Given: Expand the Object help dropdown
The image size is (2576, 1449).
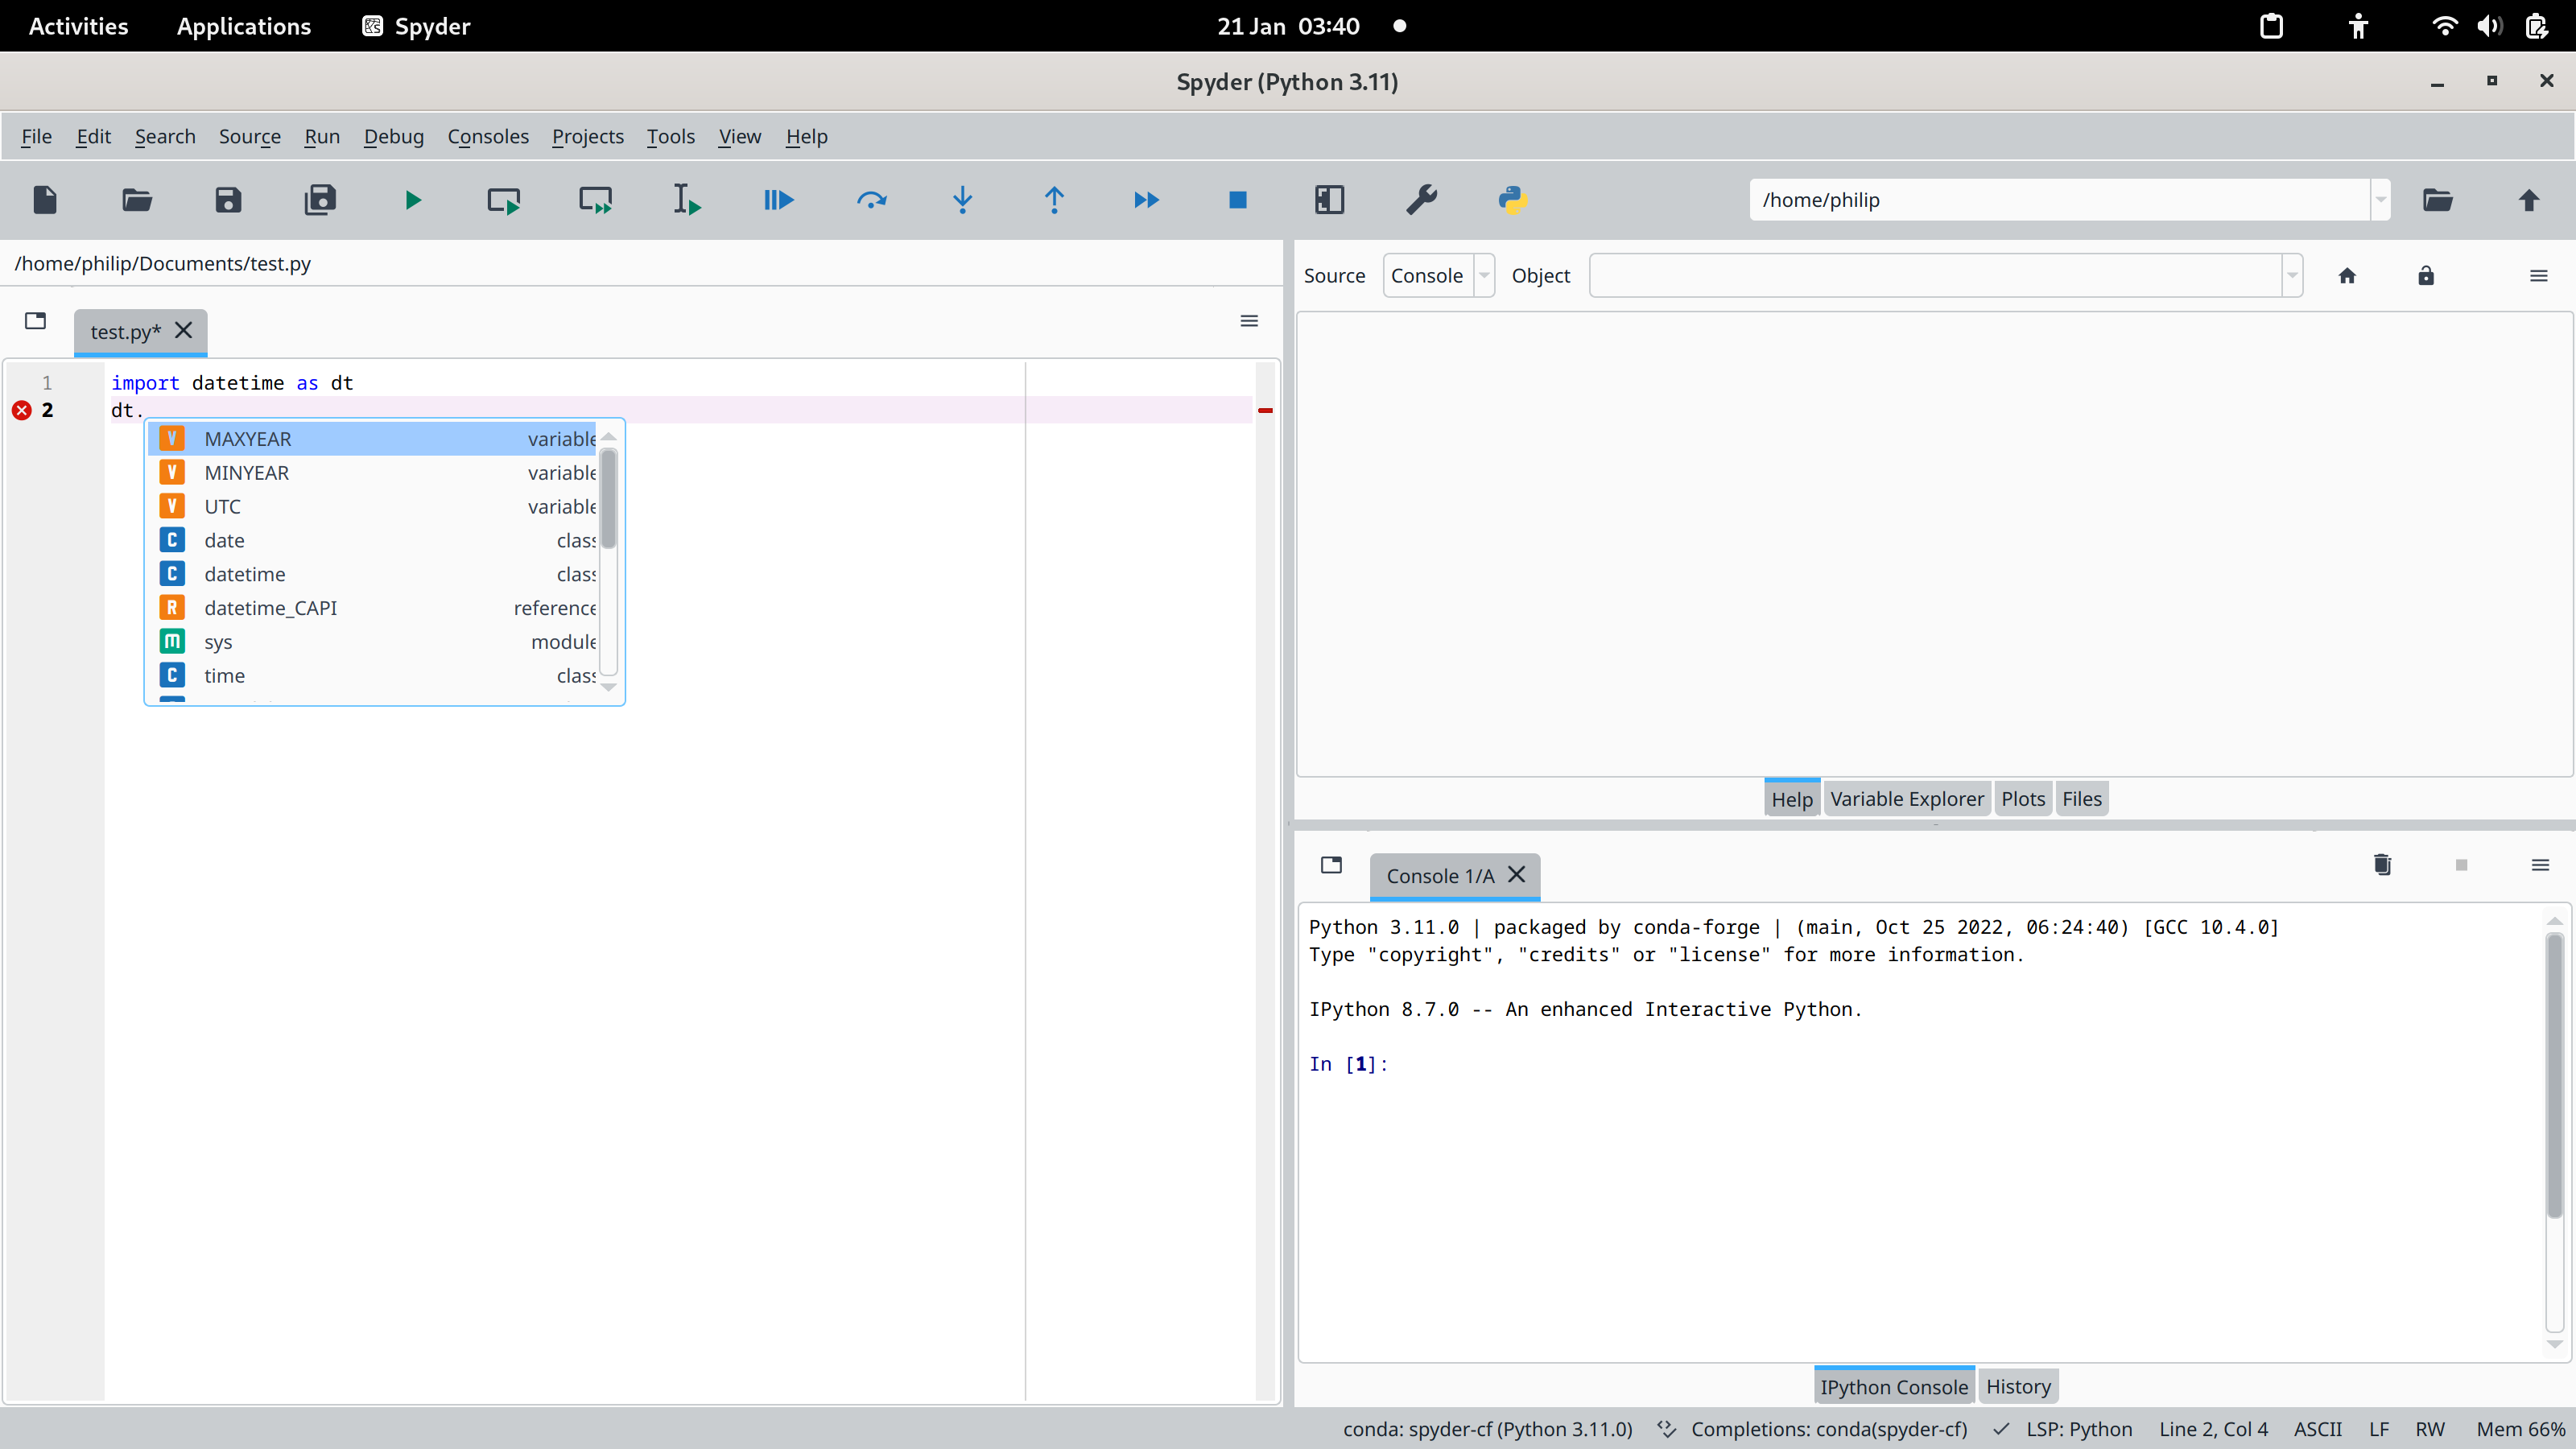Looking at the screenshot, I should tap(2293, 275).
